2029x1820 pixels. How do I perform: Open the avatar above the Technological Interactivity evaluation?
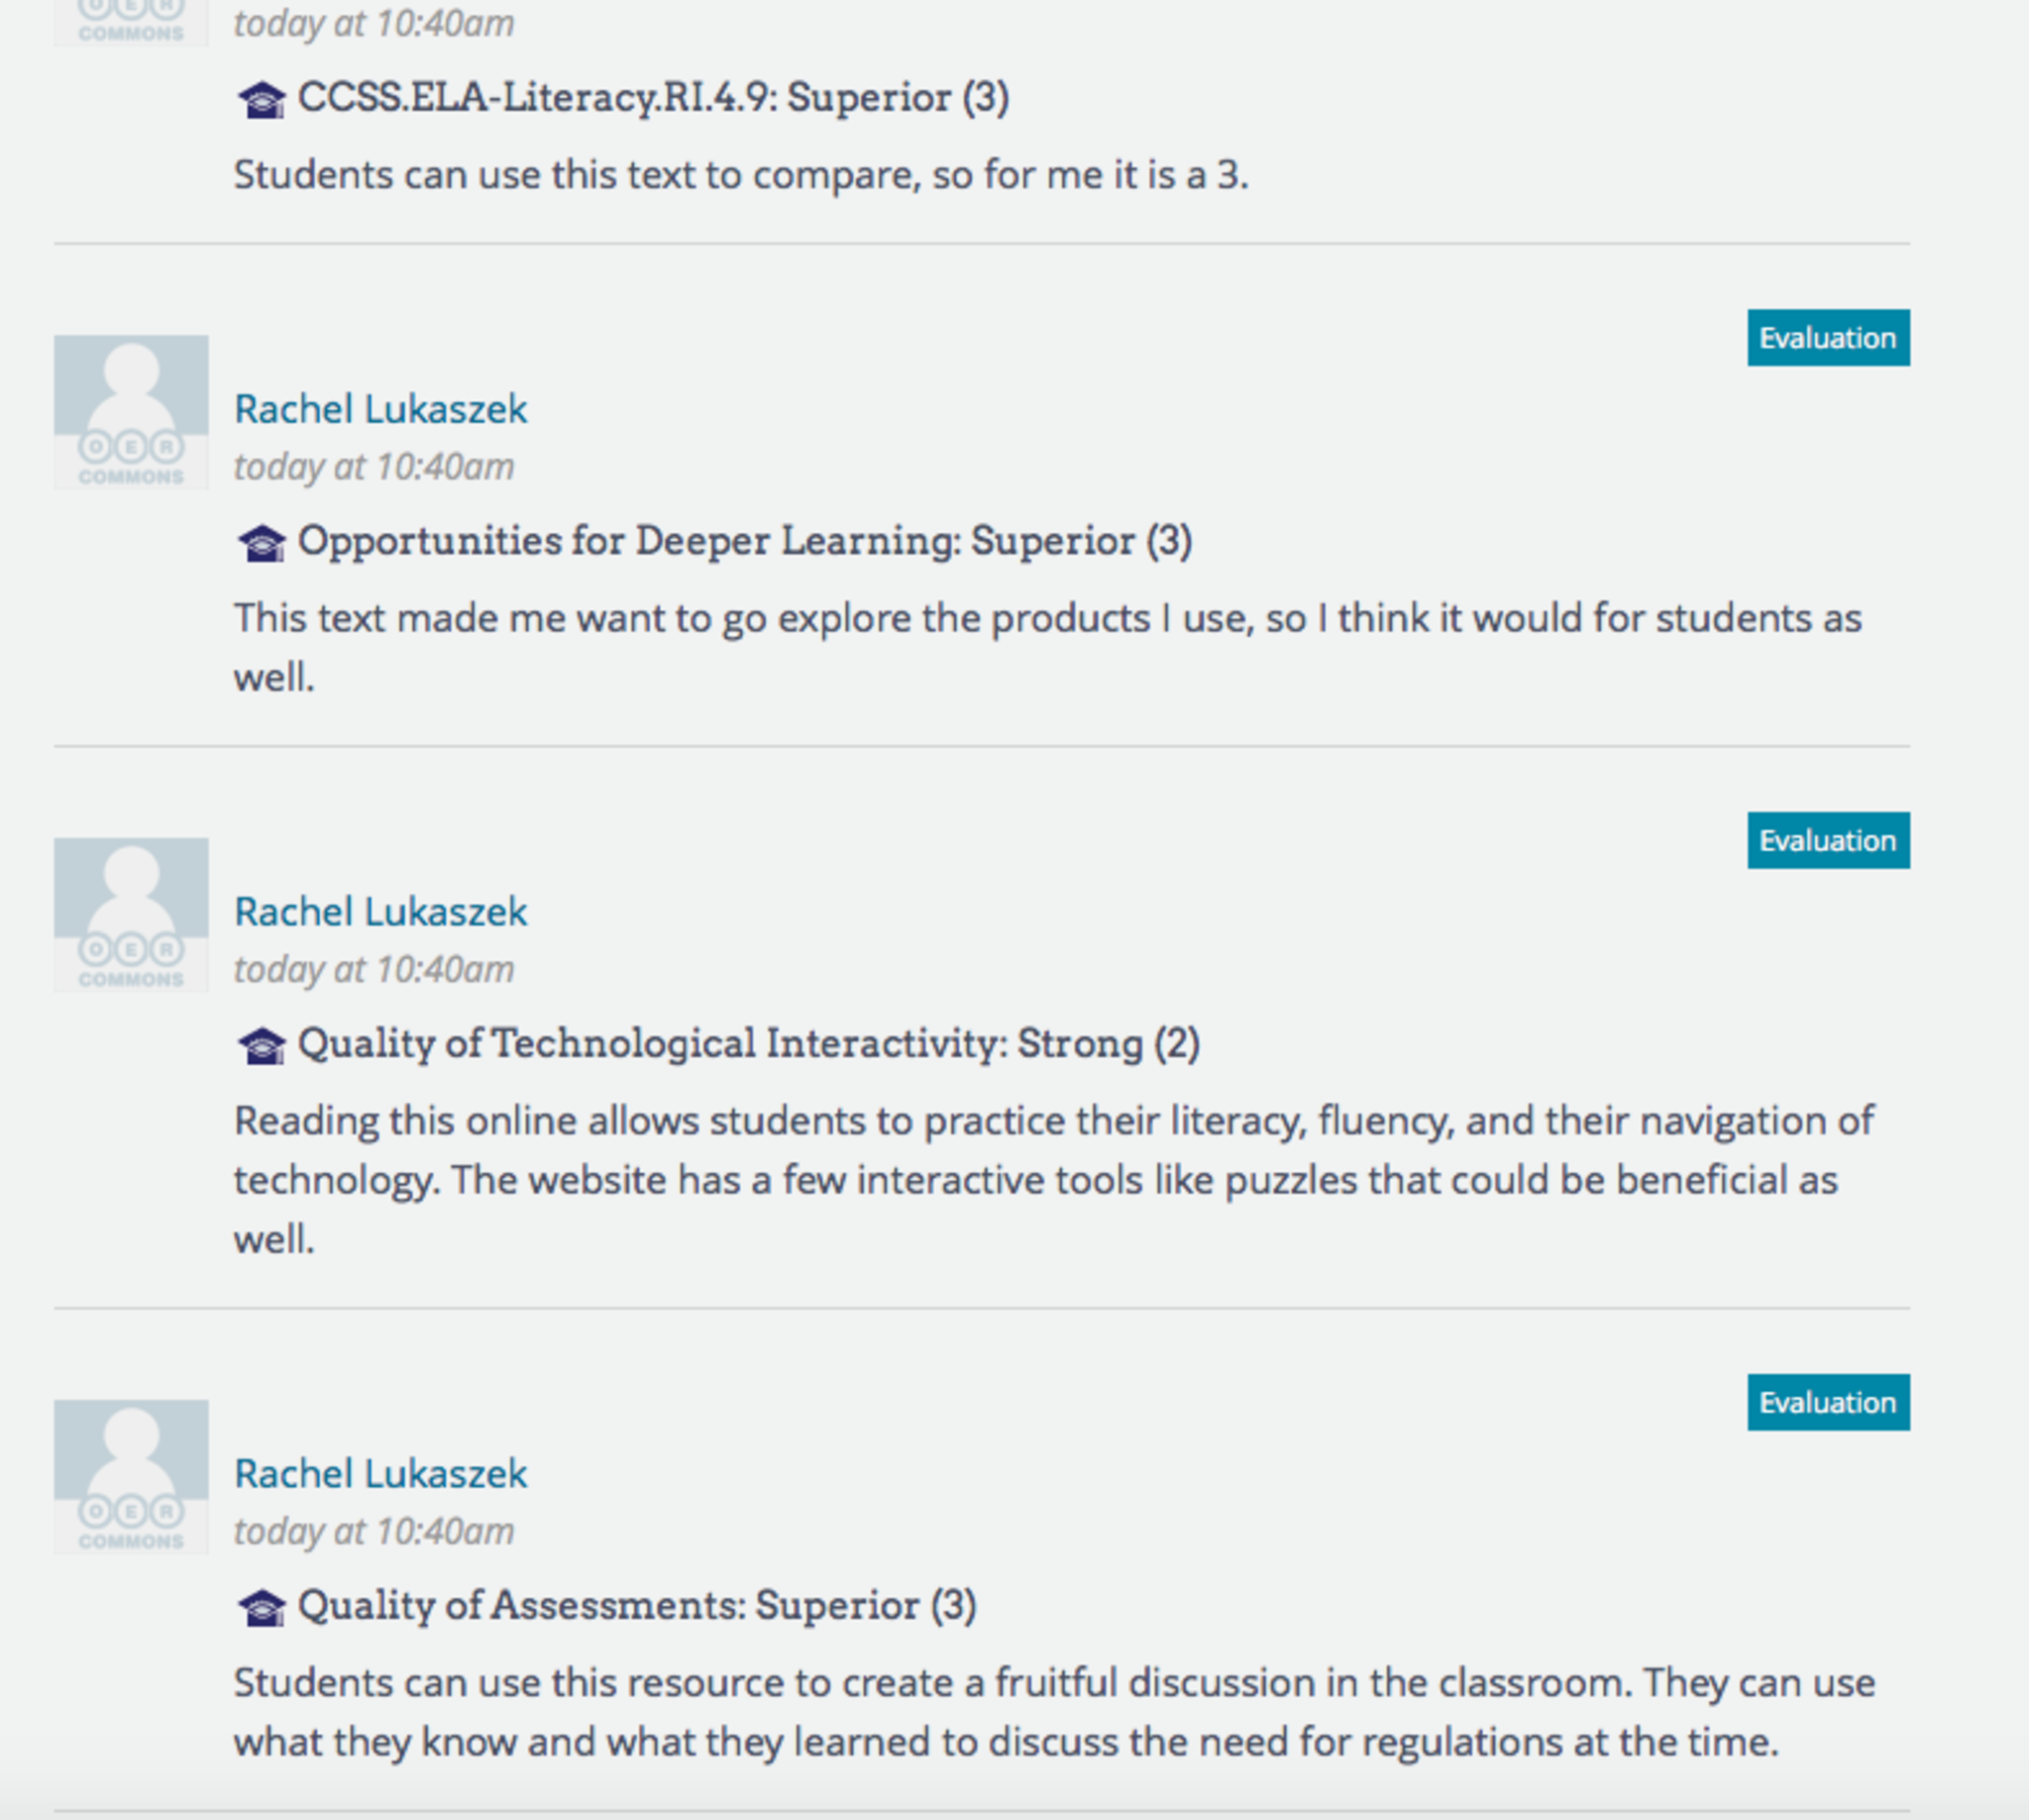click(x=131, y=915)
